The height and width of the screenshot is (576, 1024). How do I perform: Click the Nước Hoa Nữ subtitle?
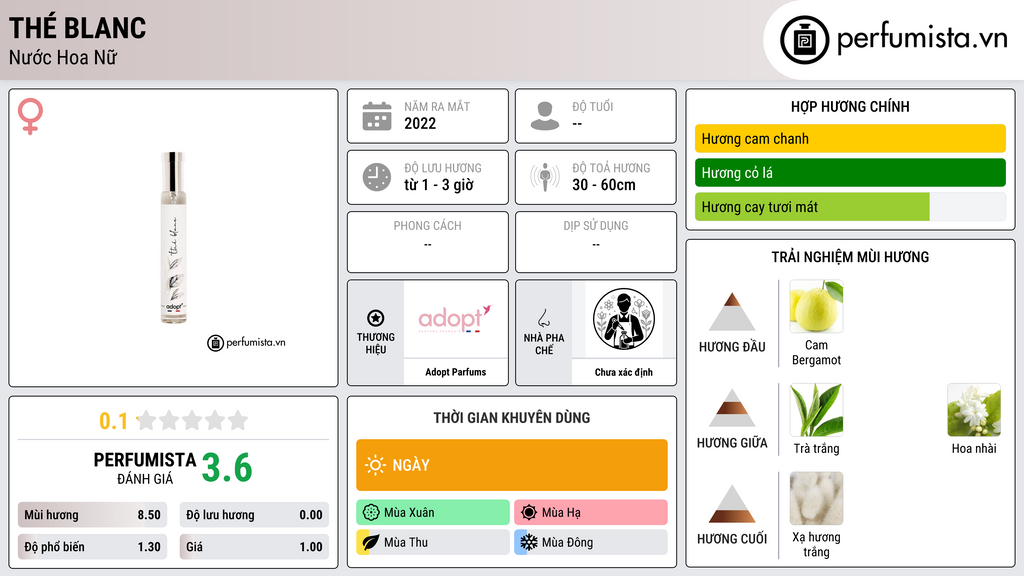(x=63, y=57)
